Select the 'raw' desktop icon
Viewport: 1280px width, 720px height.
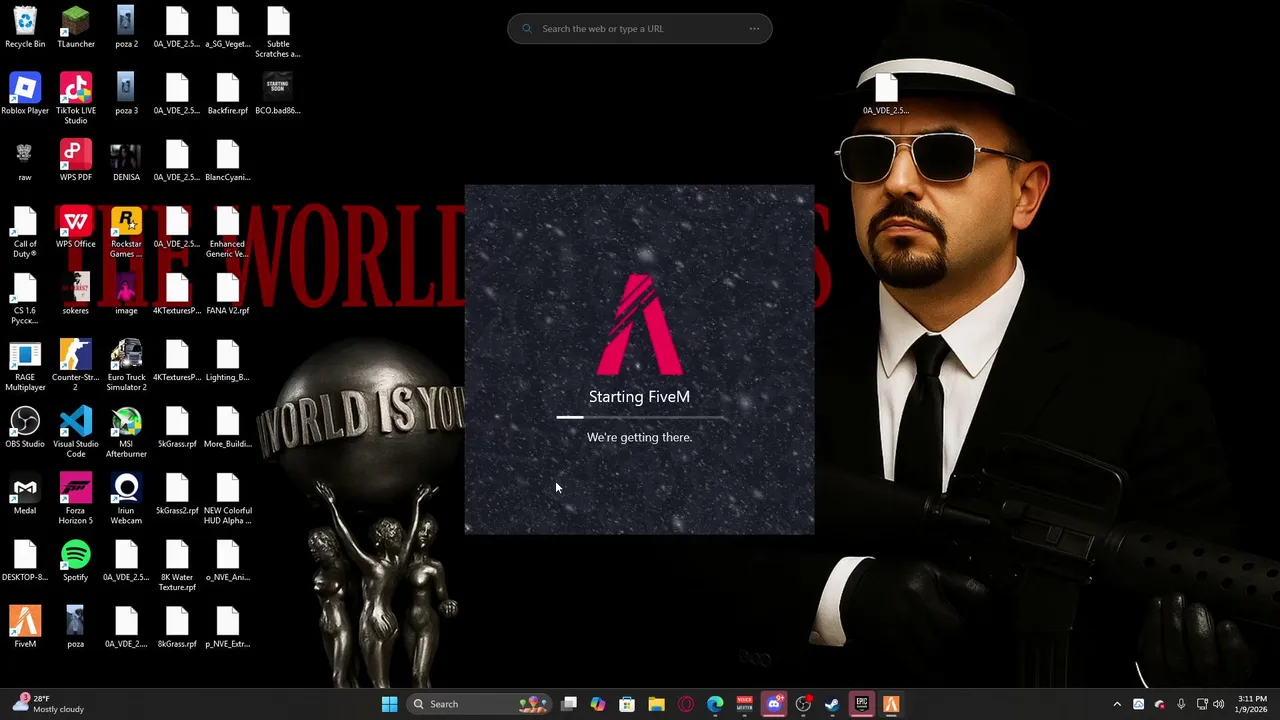25,161
